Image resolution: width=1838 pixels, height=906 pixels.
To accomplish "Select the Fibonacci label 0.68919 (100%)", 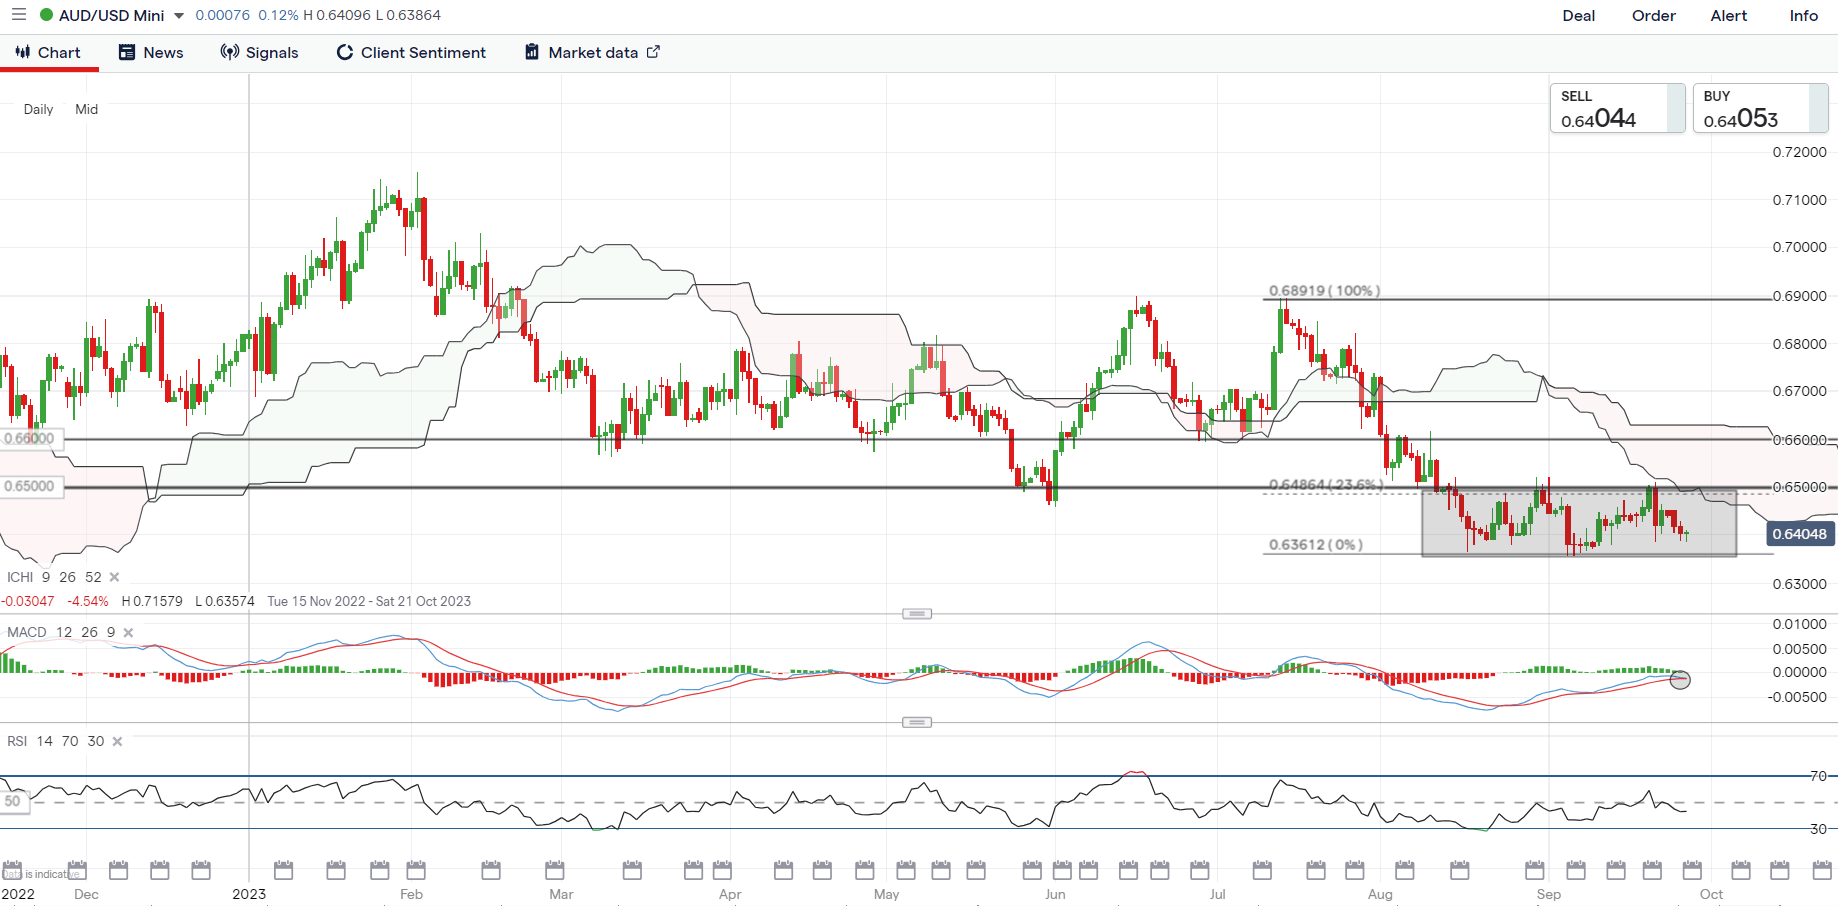I will pyautogui.click(x=1324, y=290).
